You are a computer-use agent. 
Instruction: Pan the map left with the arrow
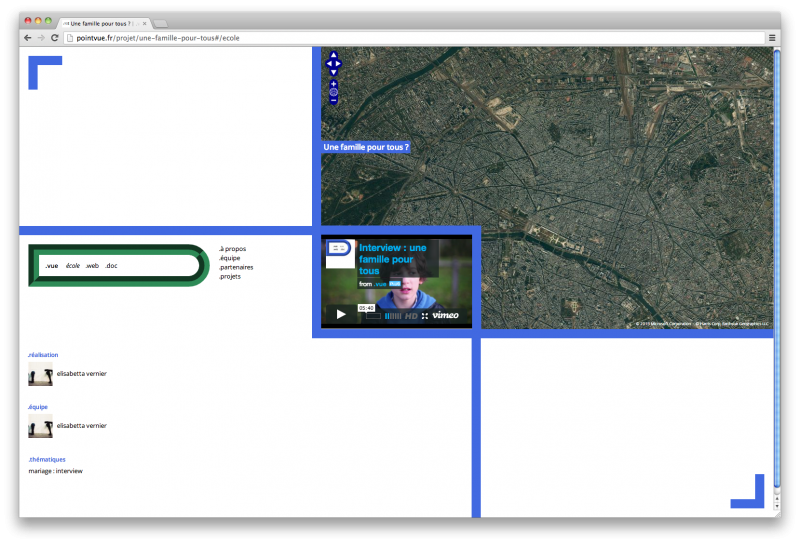pos(329,64)
